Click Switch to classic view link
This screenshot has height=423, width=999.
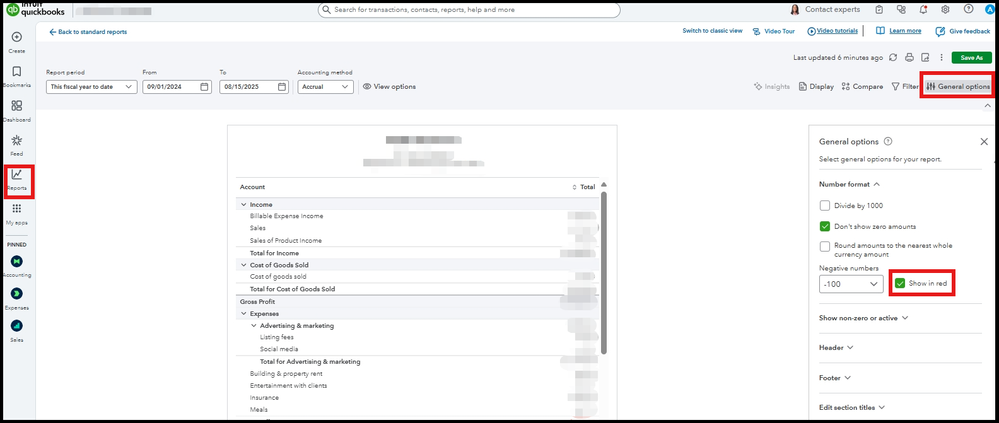(712, 31)
